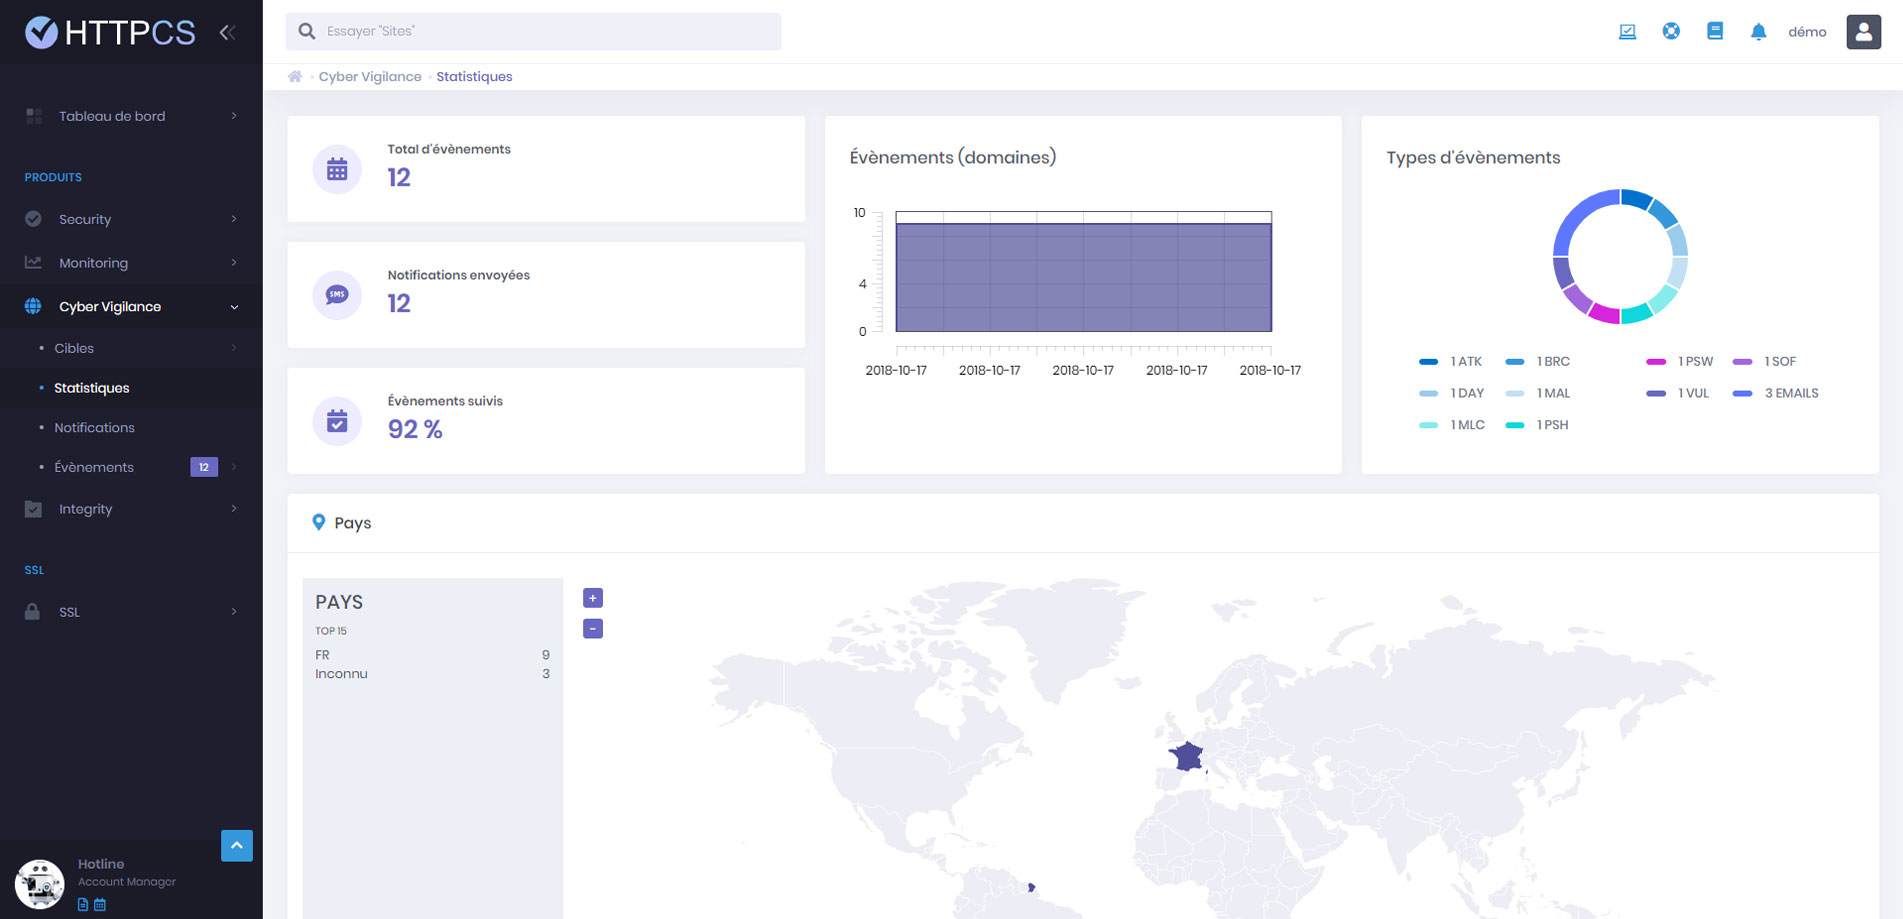Toggle the 1 ATK legend item

(x=1452, y=361)
